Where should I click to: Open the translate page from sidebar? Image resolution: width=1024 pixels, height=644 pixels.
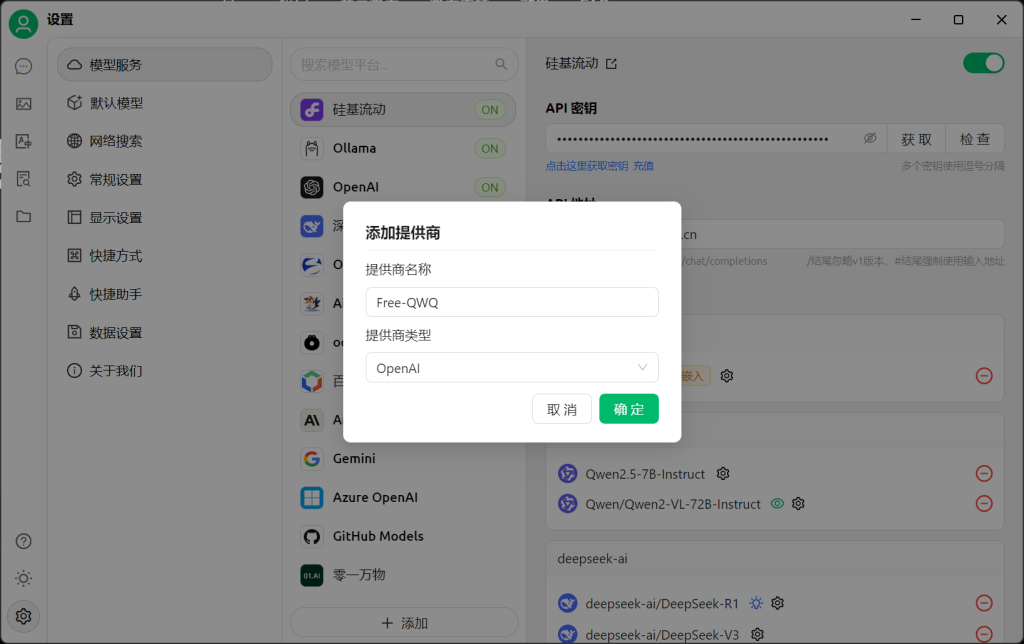24,141
